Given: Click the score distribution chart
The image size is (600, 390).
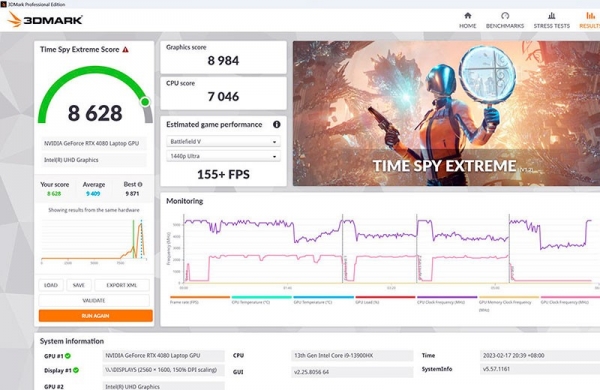Looking at the screenshot, I should 94,241.
